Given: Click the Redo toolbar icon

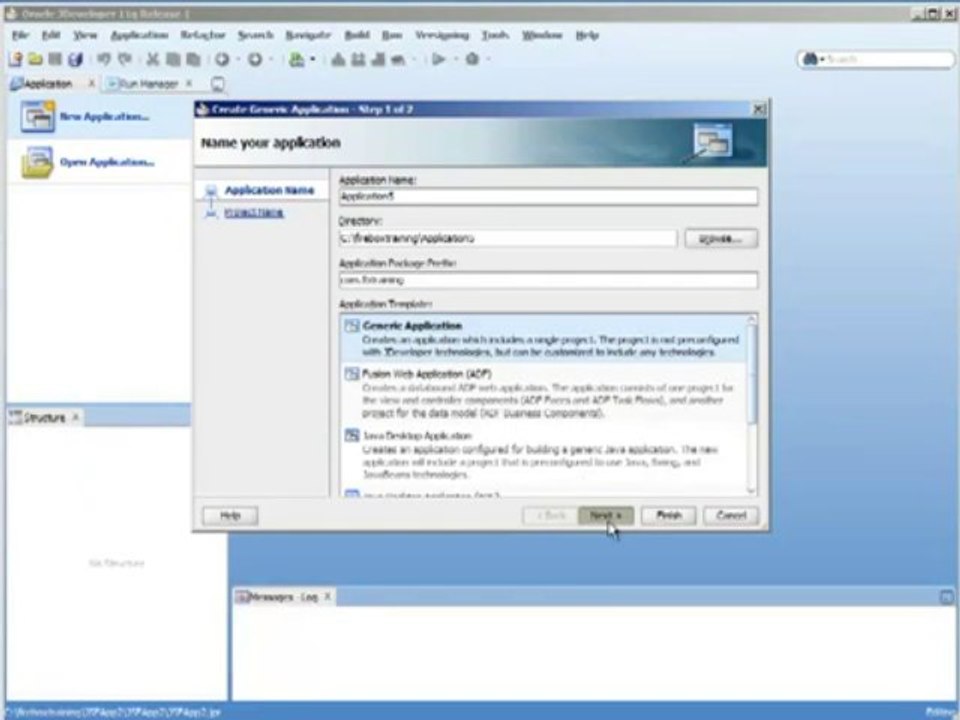Looking at the screenshot, I should (125, 59).
